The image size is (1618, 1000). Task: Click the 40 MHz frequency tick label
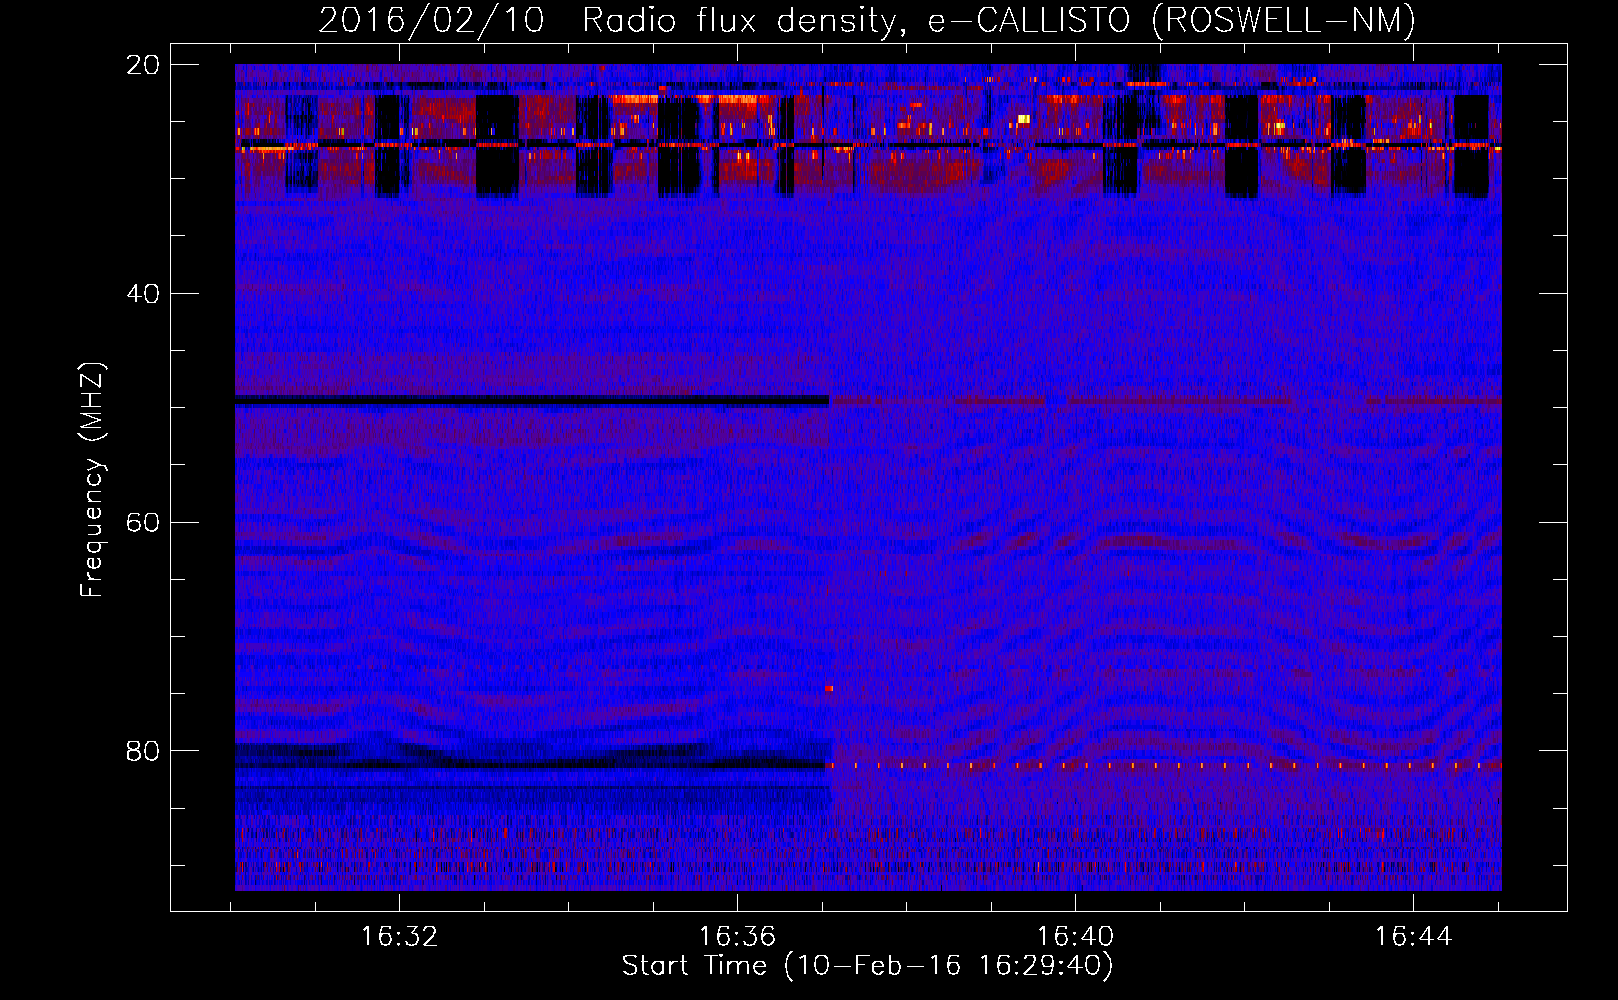point(142,294)
